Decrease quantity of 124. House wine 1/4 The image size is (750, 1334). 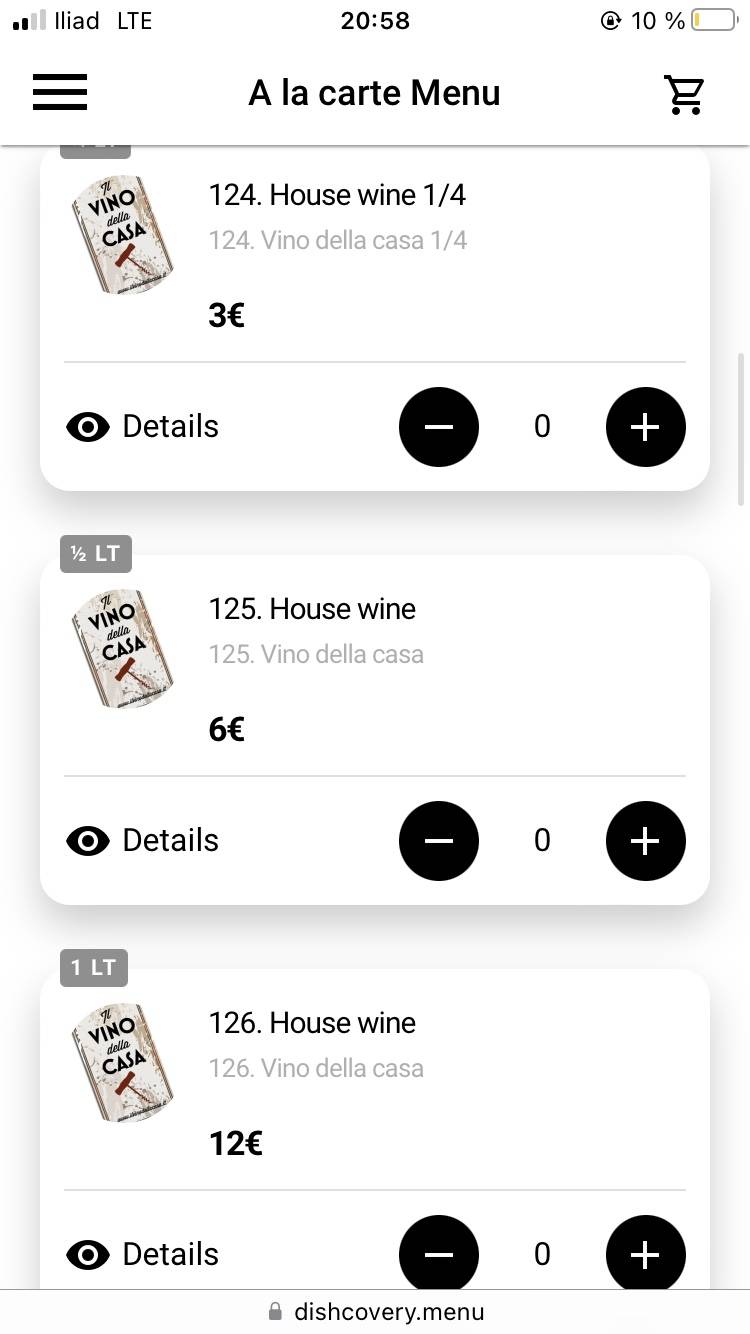coord(439,427)
